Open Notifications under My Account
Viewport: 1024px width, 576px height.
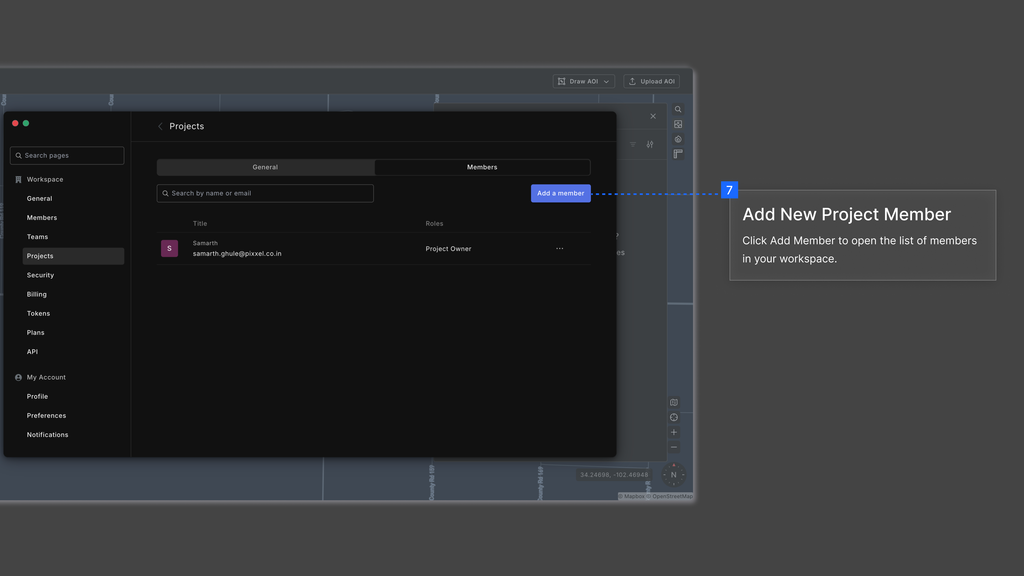point(48,435)
